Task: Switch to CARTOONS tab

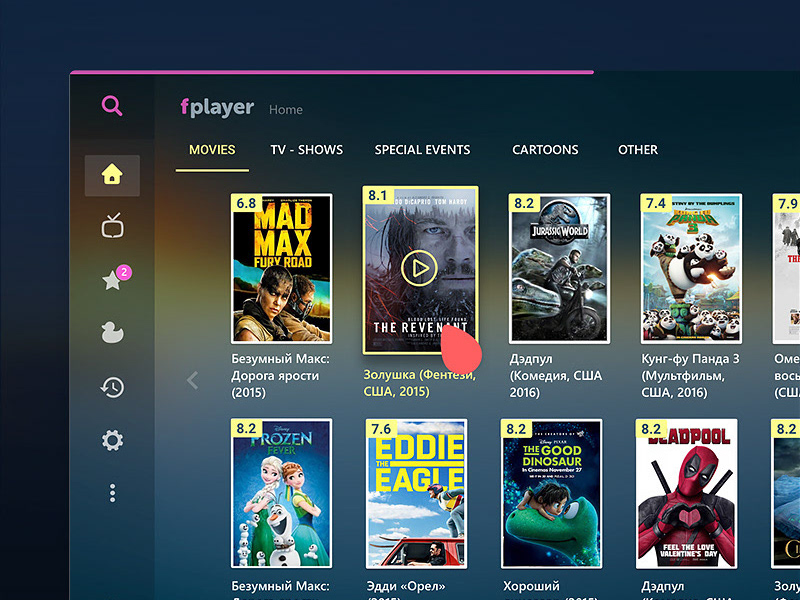Action: [545, 149]
